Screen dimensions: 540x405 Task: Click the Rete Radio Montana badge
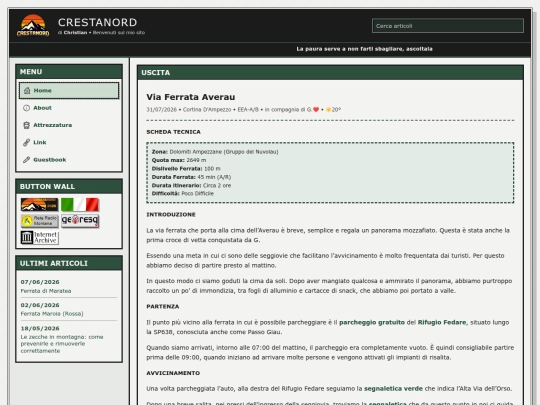tap(39, 221)
